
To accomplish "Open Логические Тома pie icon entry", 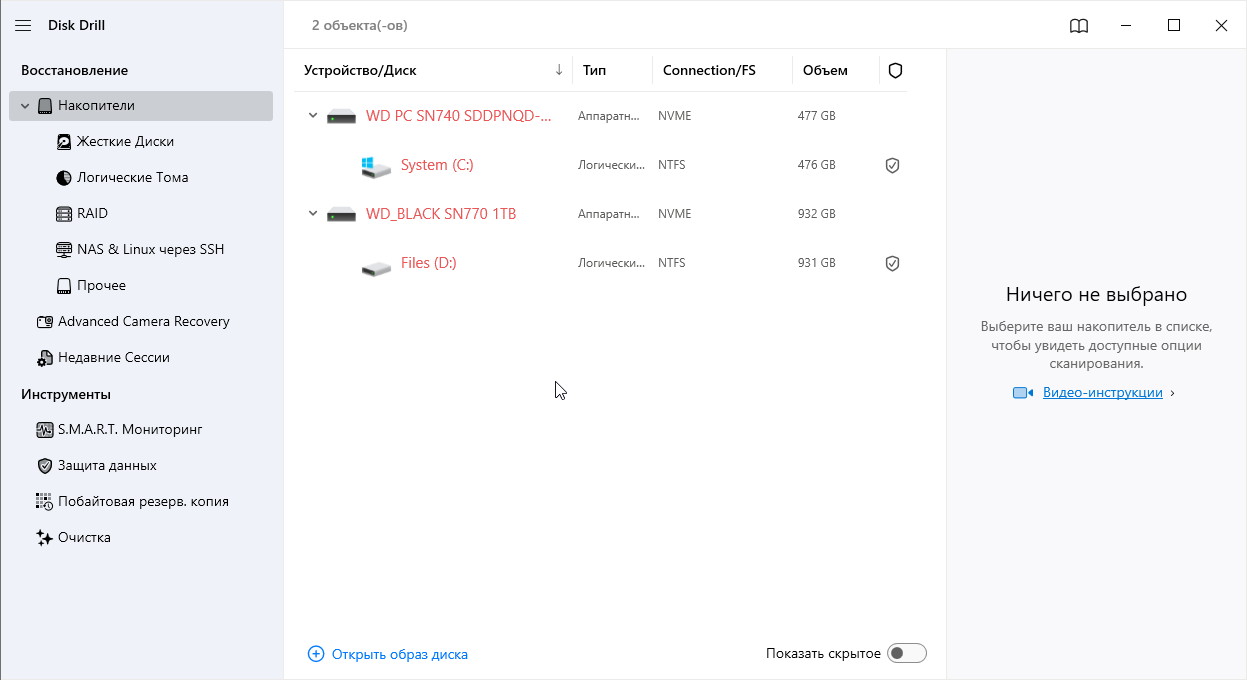I will pos(64,178).
